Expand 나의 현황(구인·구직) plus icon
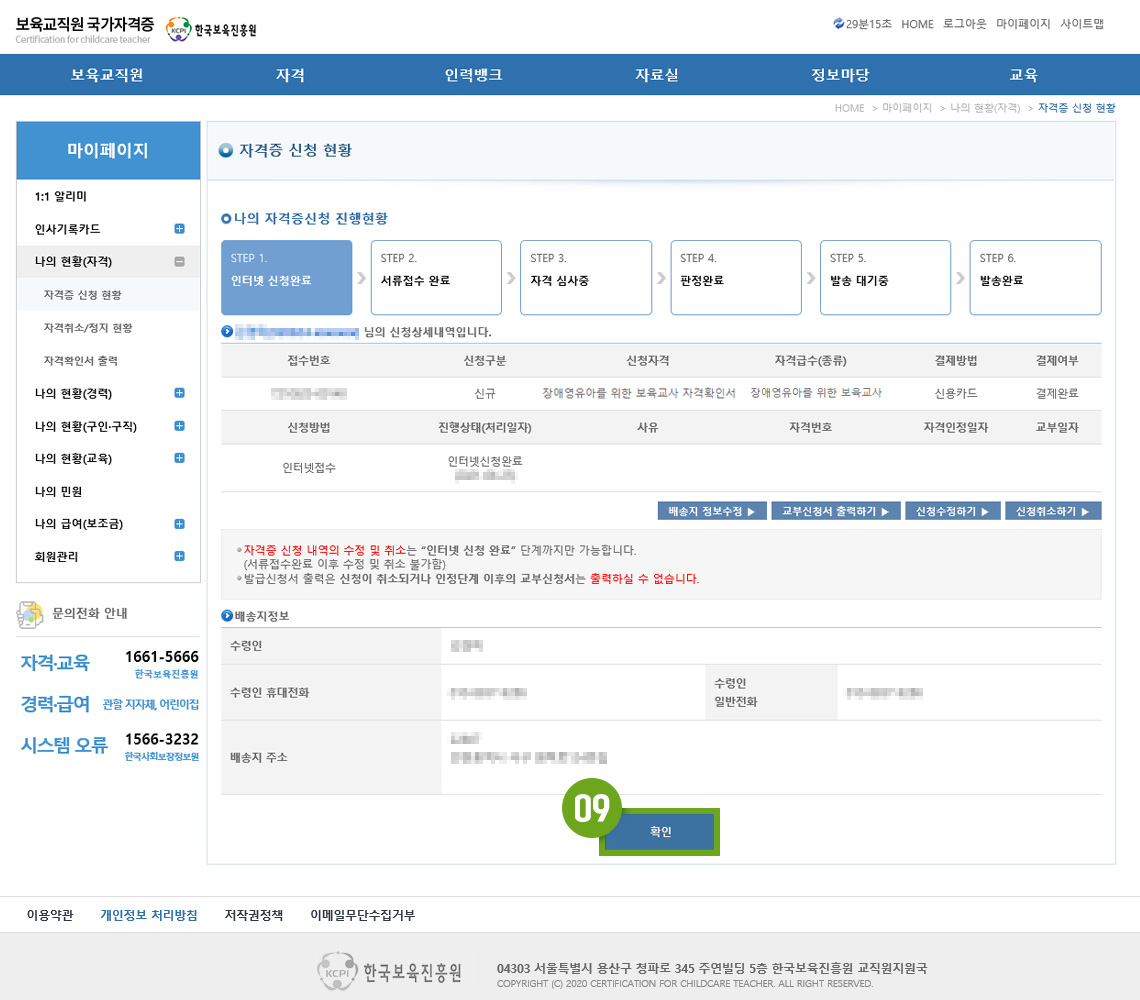The image size is (1140, 1000). point(180,426)
